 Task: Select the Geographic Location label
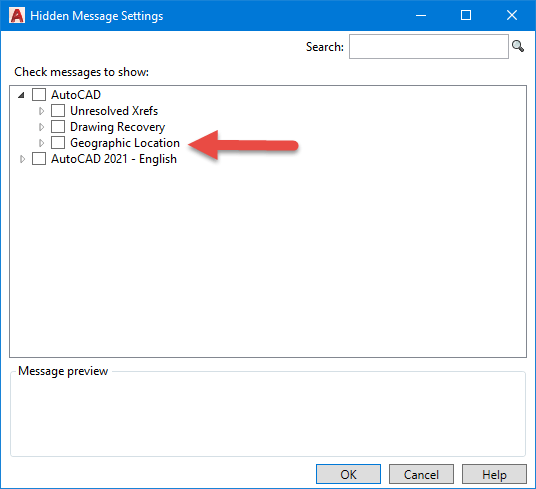(x=125, y=143)
